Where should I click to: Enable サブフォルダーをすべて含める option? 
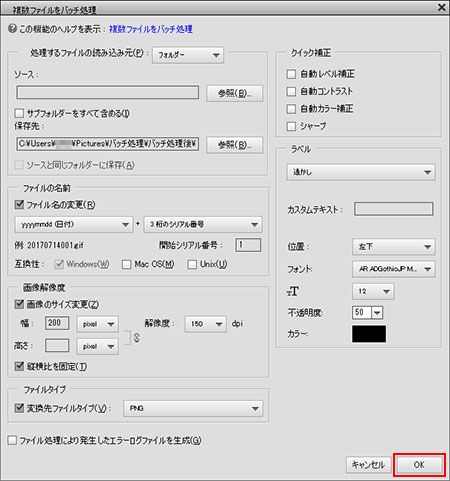pos(19,113)
